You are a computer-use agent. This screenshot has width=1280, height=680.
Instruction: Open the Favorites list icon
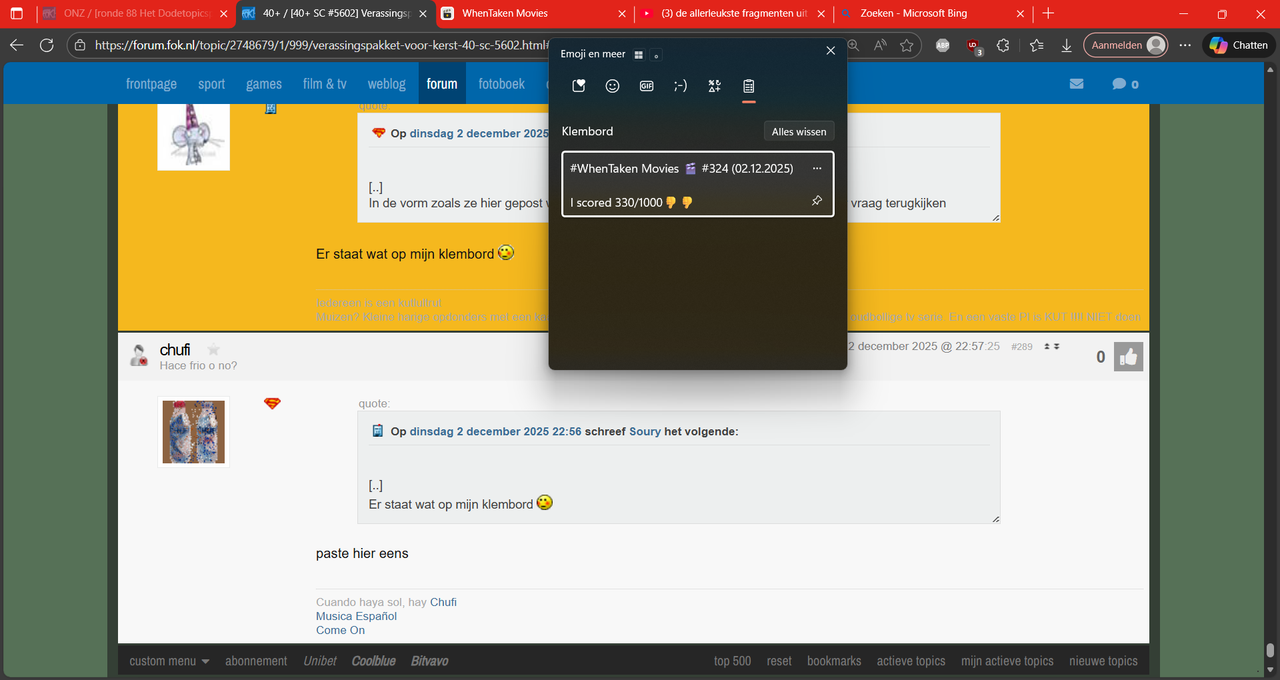[x=1036, y=45]
